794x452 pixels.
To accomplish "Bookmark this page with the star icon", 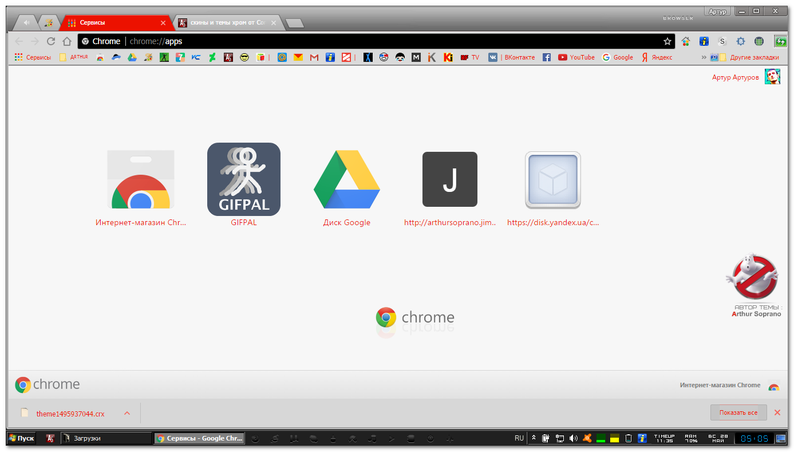I will [x=667, y=42].
